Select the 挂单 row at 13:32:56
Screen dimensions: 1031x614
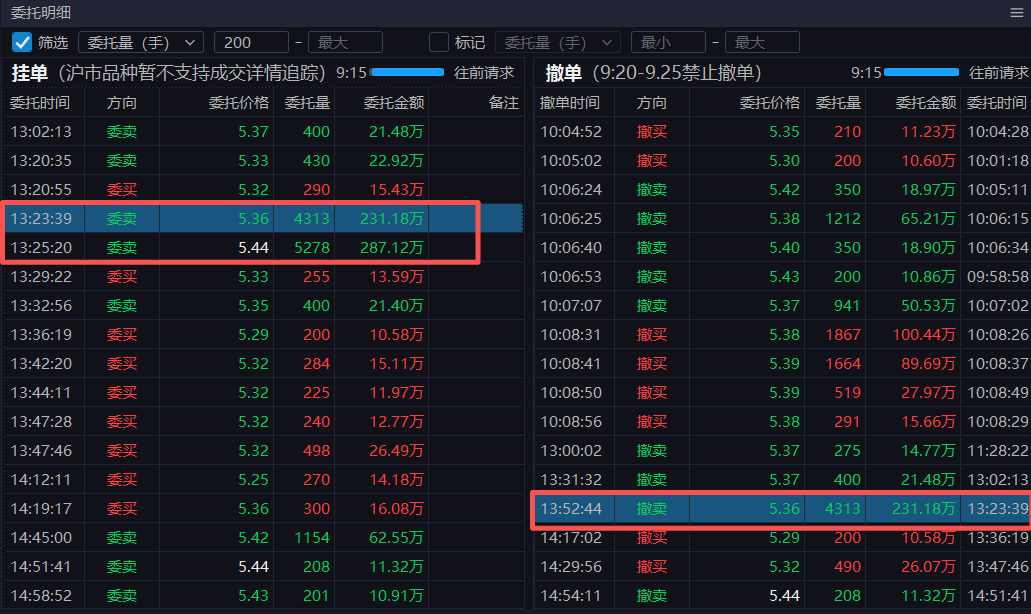pyautogui.click(x=263, y=305)
